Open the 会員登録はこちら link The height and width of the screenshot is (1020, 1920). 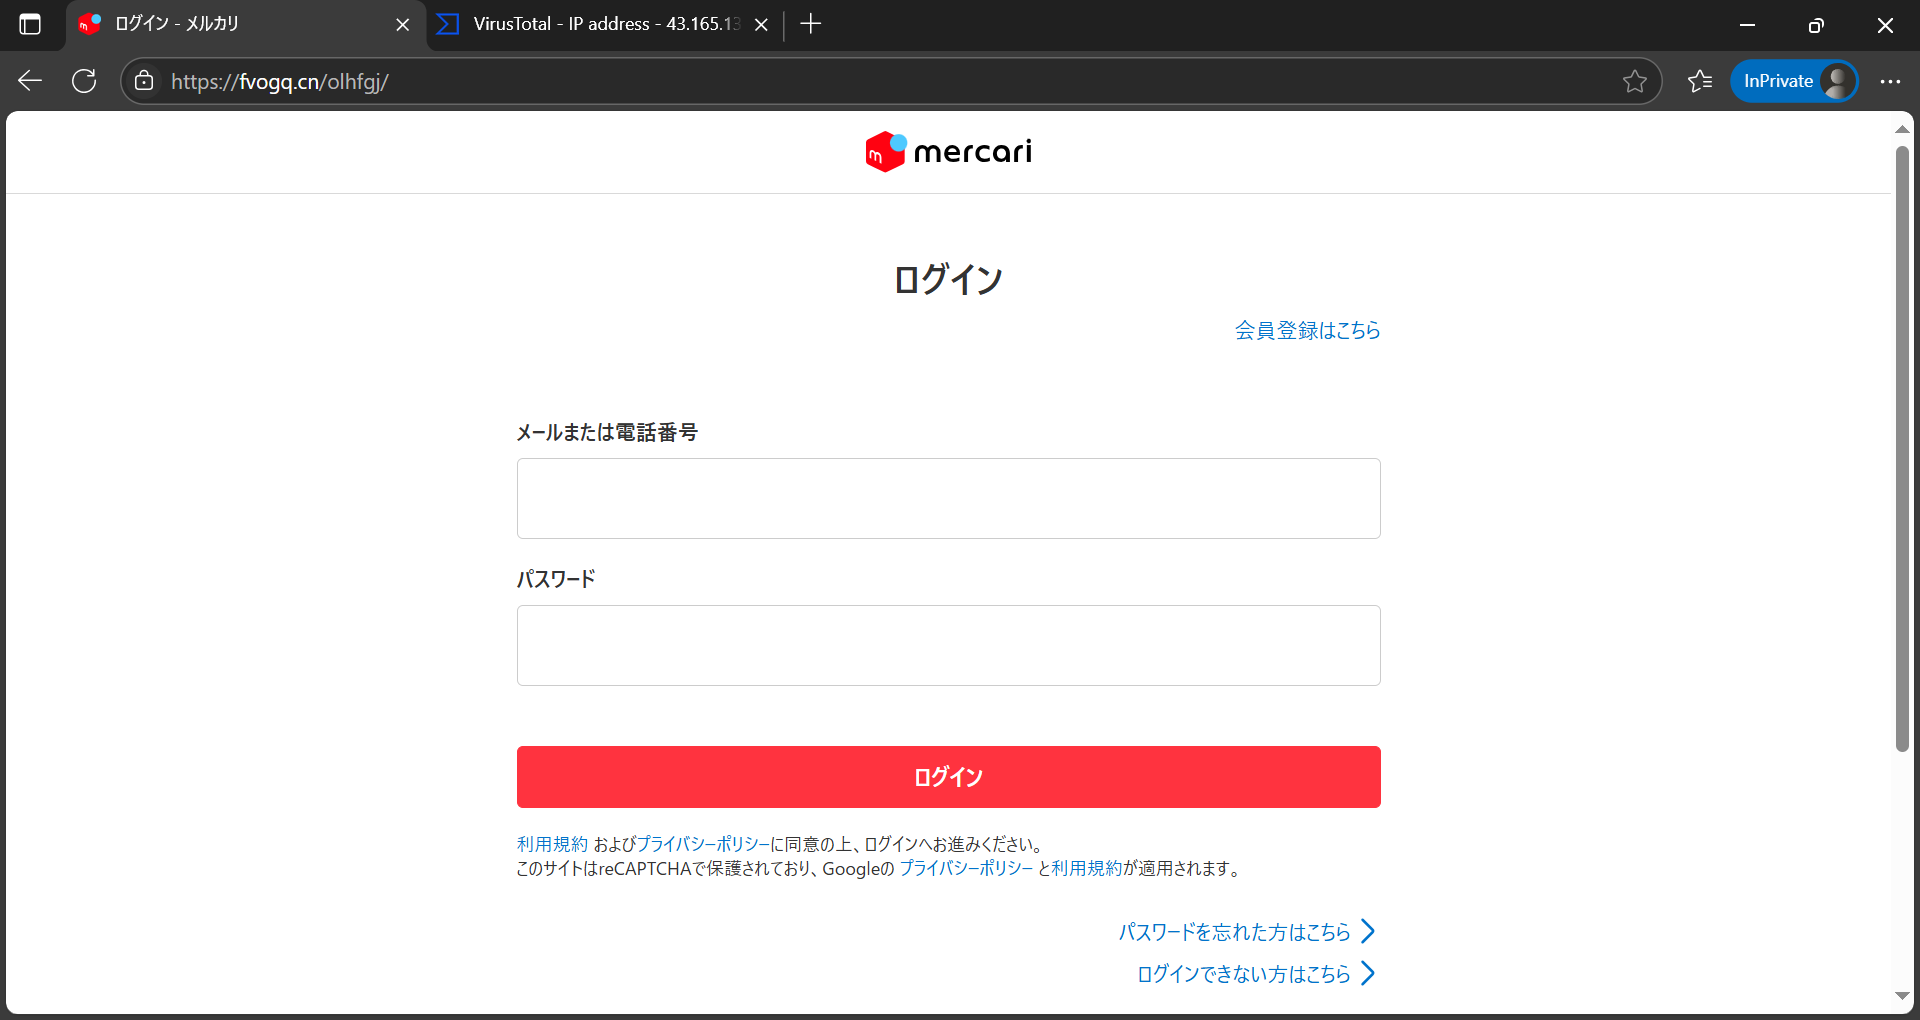point(1307,330)
